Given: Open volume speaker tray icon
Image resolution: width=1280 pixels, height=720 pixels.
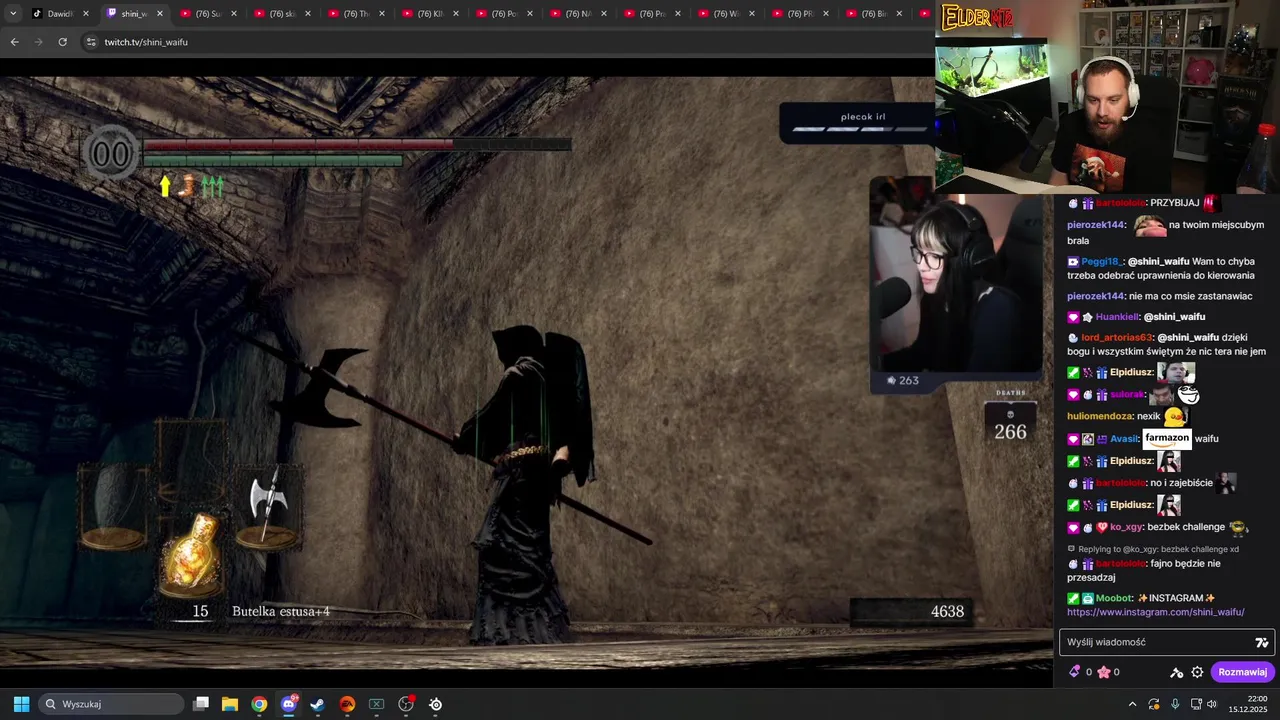Looking at the screenshot, I should [x=1212, y=704].
